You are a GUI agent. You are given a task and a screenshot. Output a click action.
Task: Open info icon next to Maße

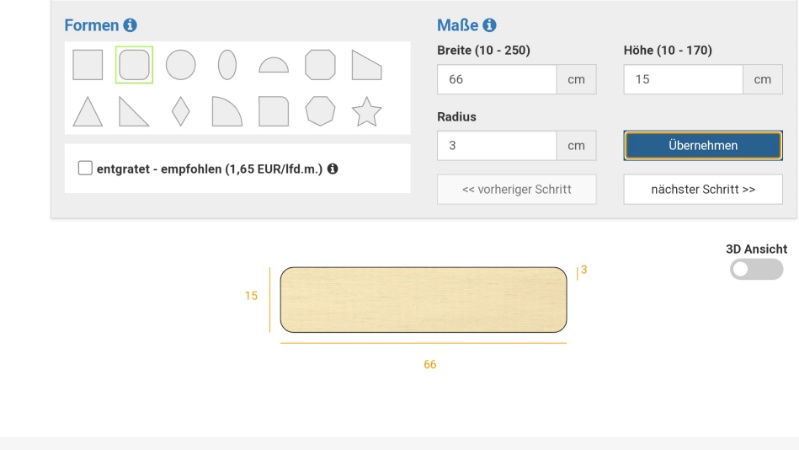(489, 25)
